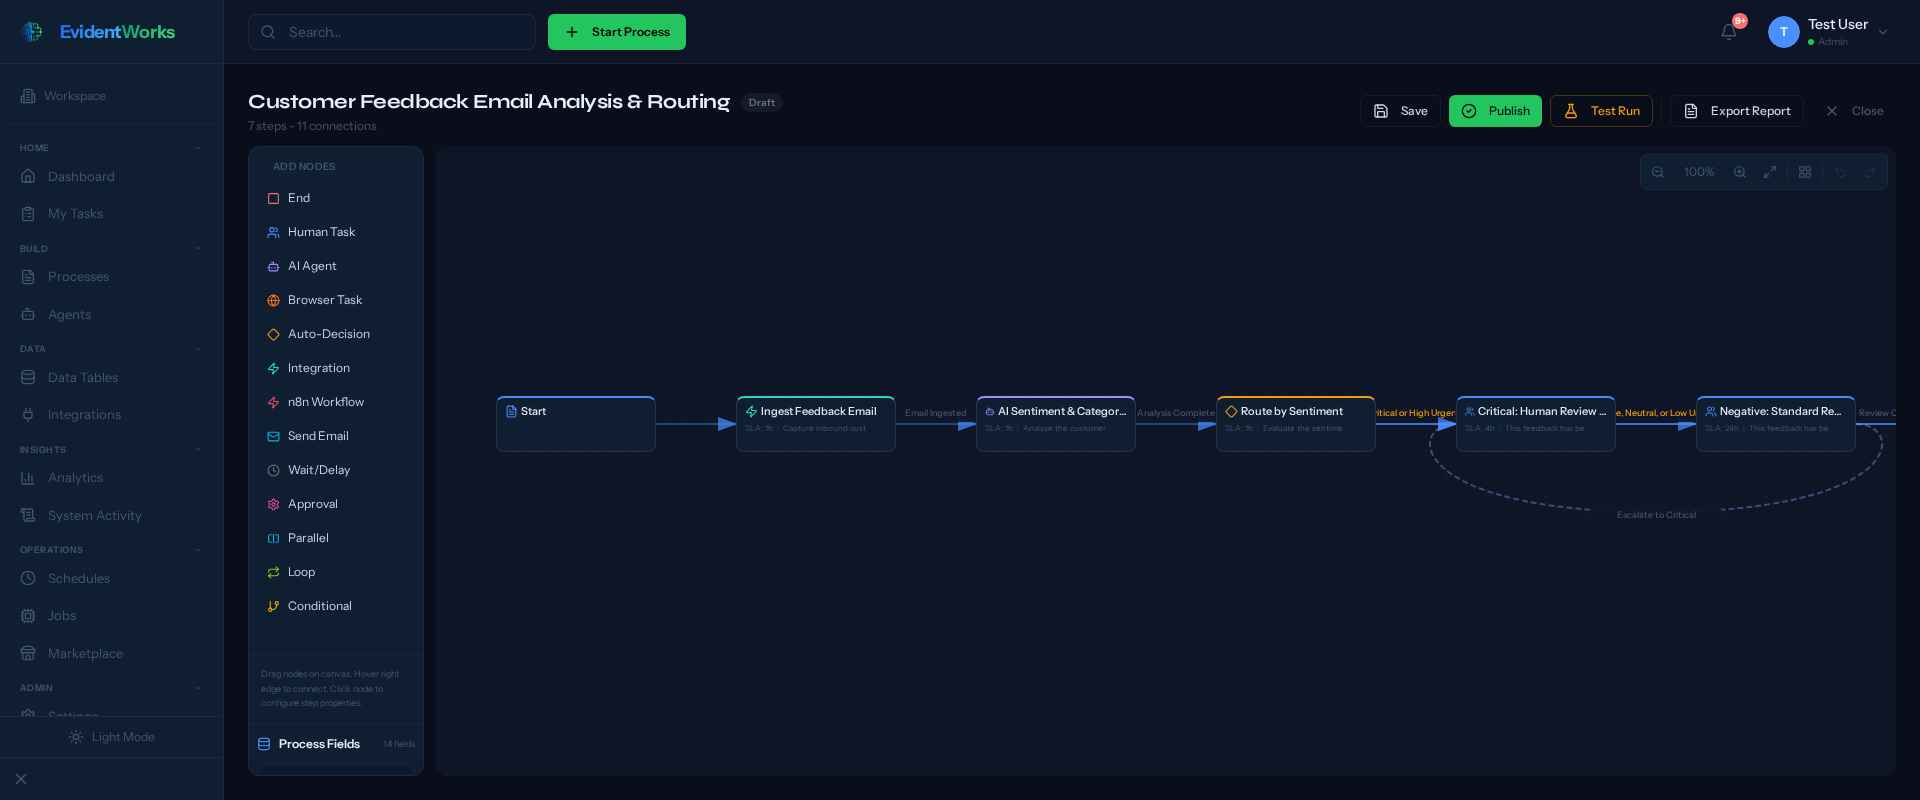Go to Dashboard
This screenshot has width=1920, height=800.
tap(111, 177)
